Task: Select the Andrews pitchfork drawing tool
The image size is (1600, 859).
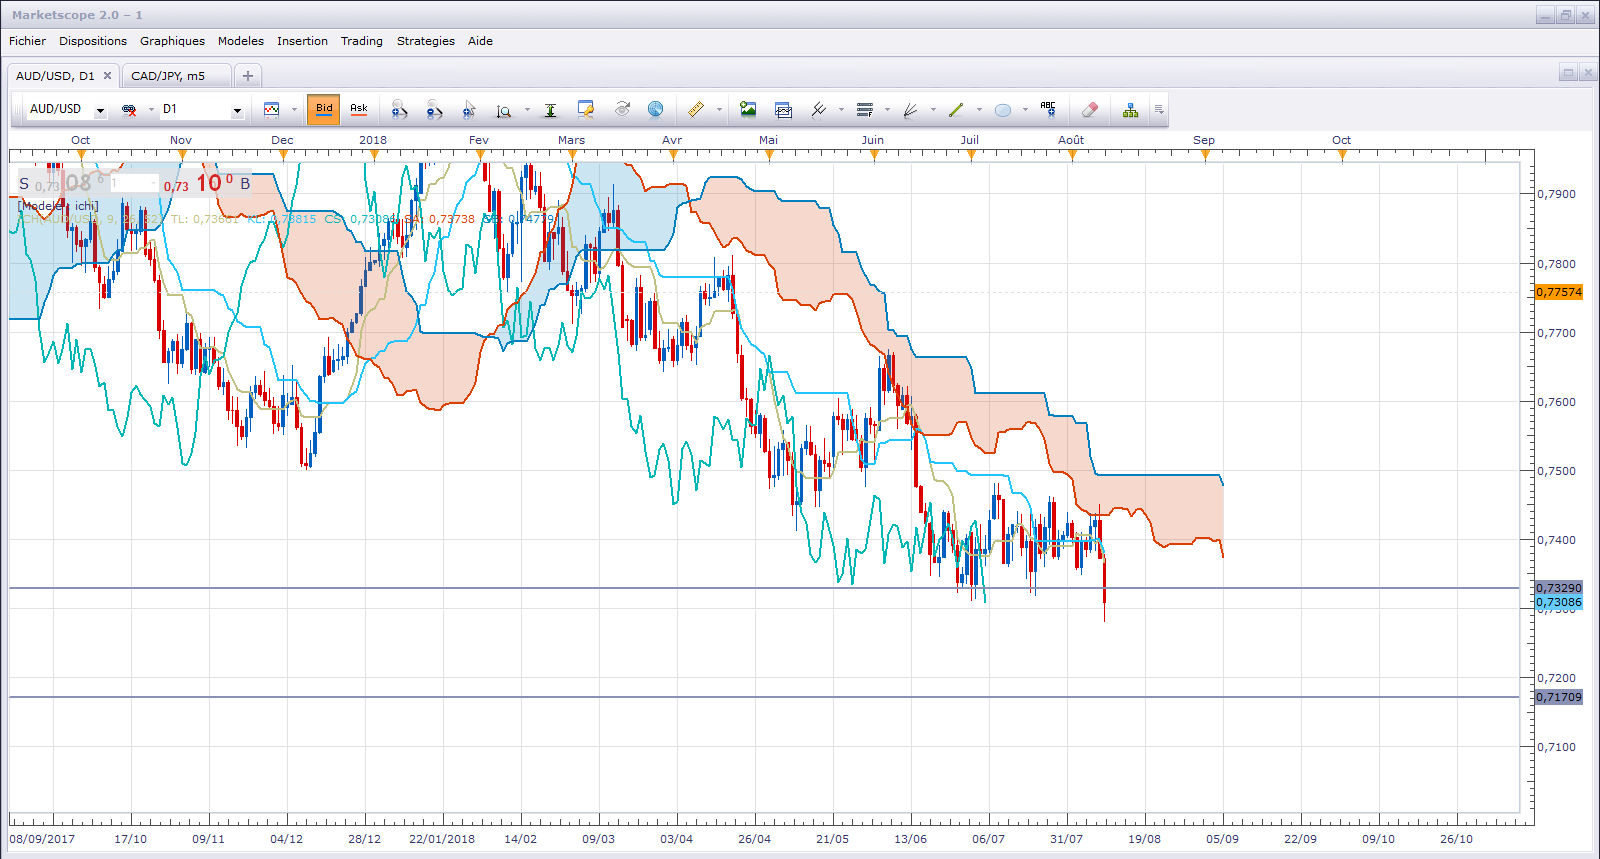Action: (819, 110)
